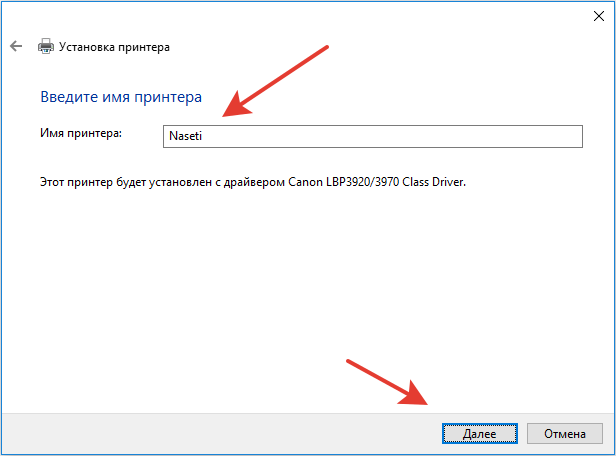
Task: Click the printer icon beside the title
Action: tap(45, 46)
